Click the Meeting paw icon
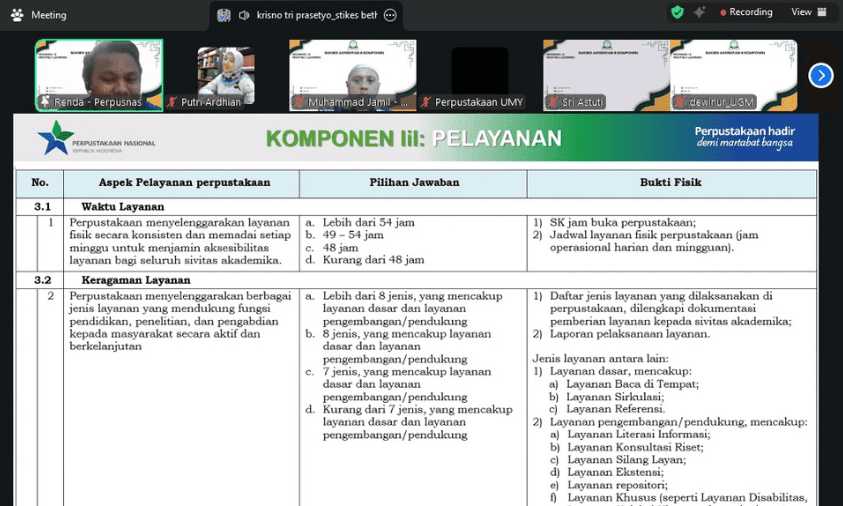This screenshot has height=506, width=843. pyautogui.click(x=17, y=15)
